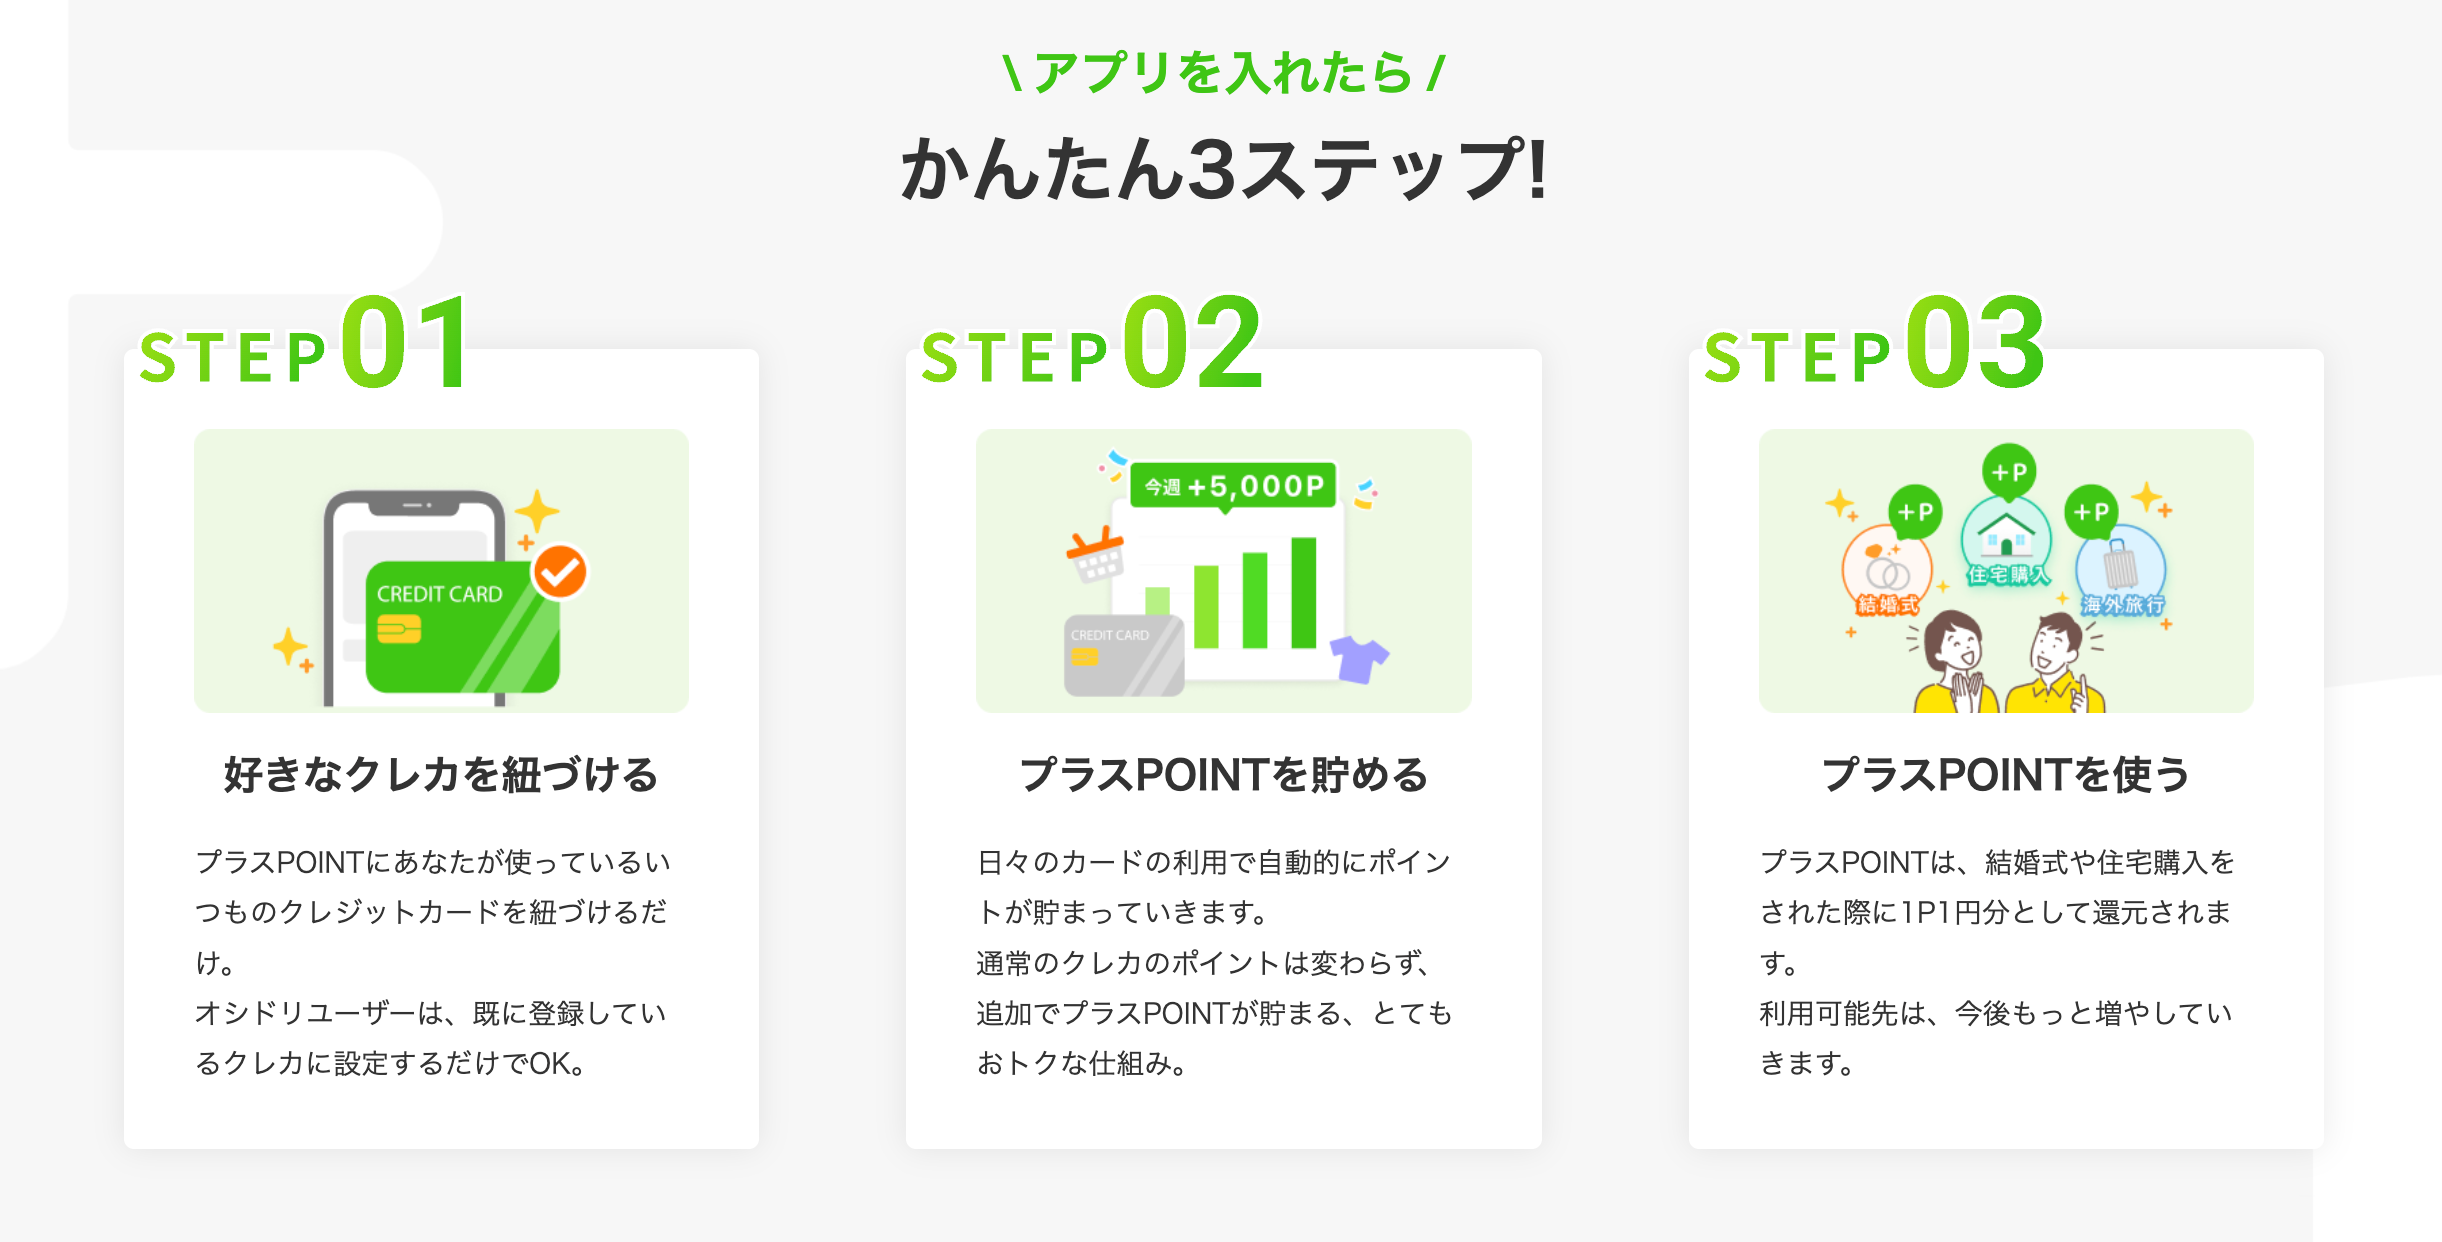Click the green bar chart illustration
The height and width of the screenshot is (1242, 2442).
point(1240,595)
